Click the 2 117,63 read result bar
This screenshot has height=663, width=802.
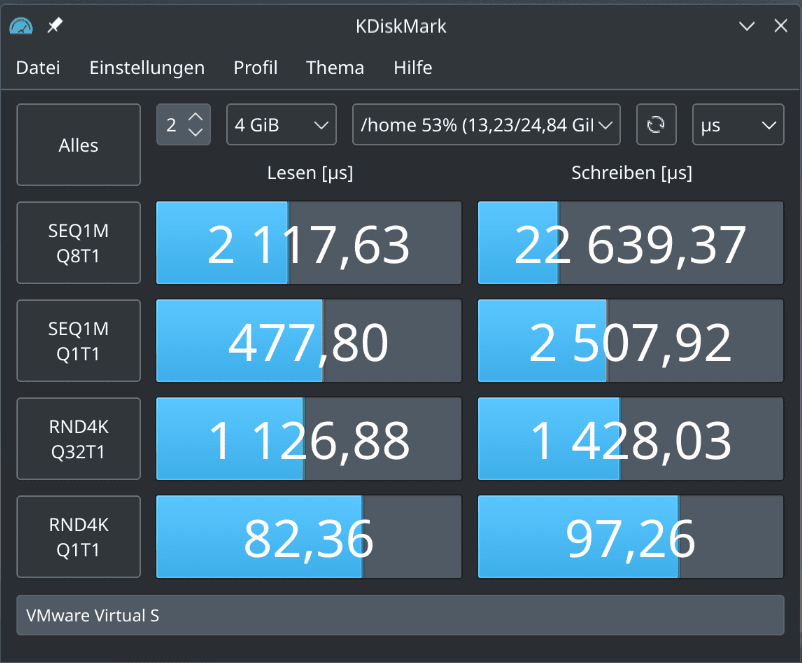click(x=308, y=242)
